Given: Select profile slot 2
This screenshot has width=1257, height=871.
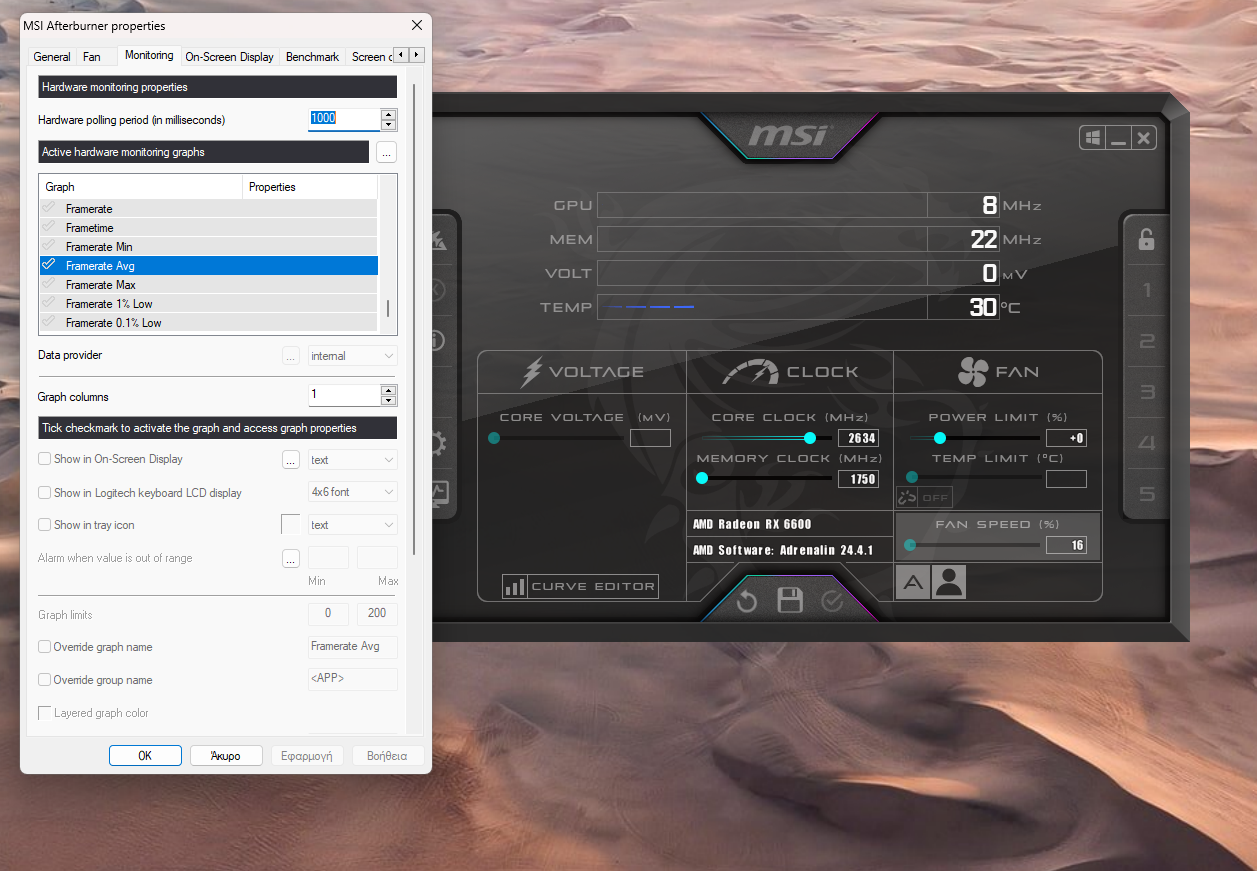Looking at the screenshot, I should pyautogui.click(x=1147, y=342).
